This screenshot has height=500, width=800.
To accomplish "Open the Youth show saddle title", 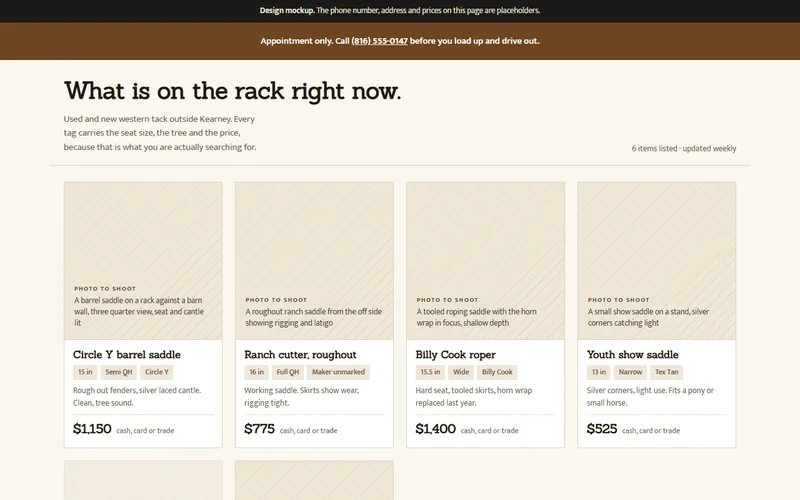I will pos(632,355).
